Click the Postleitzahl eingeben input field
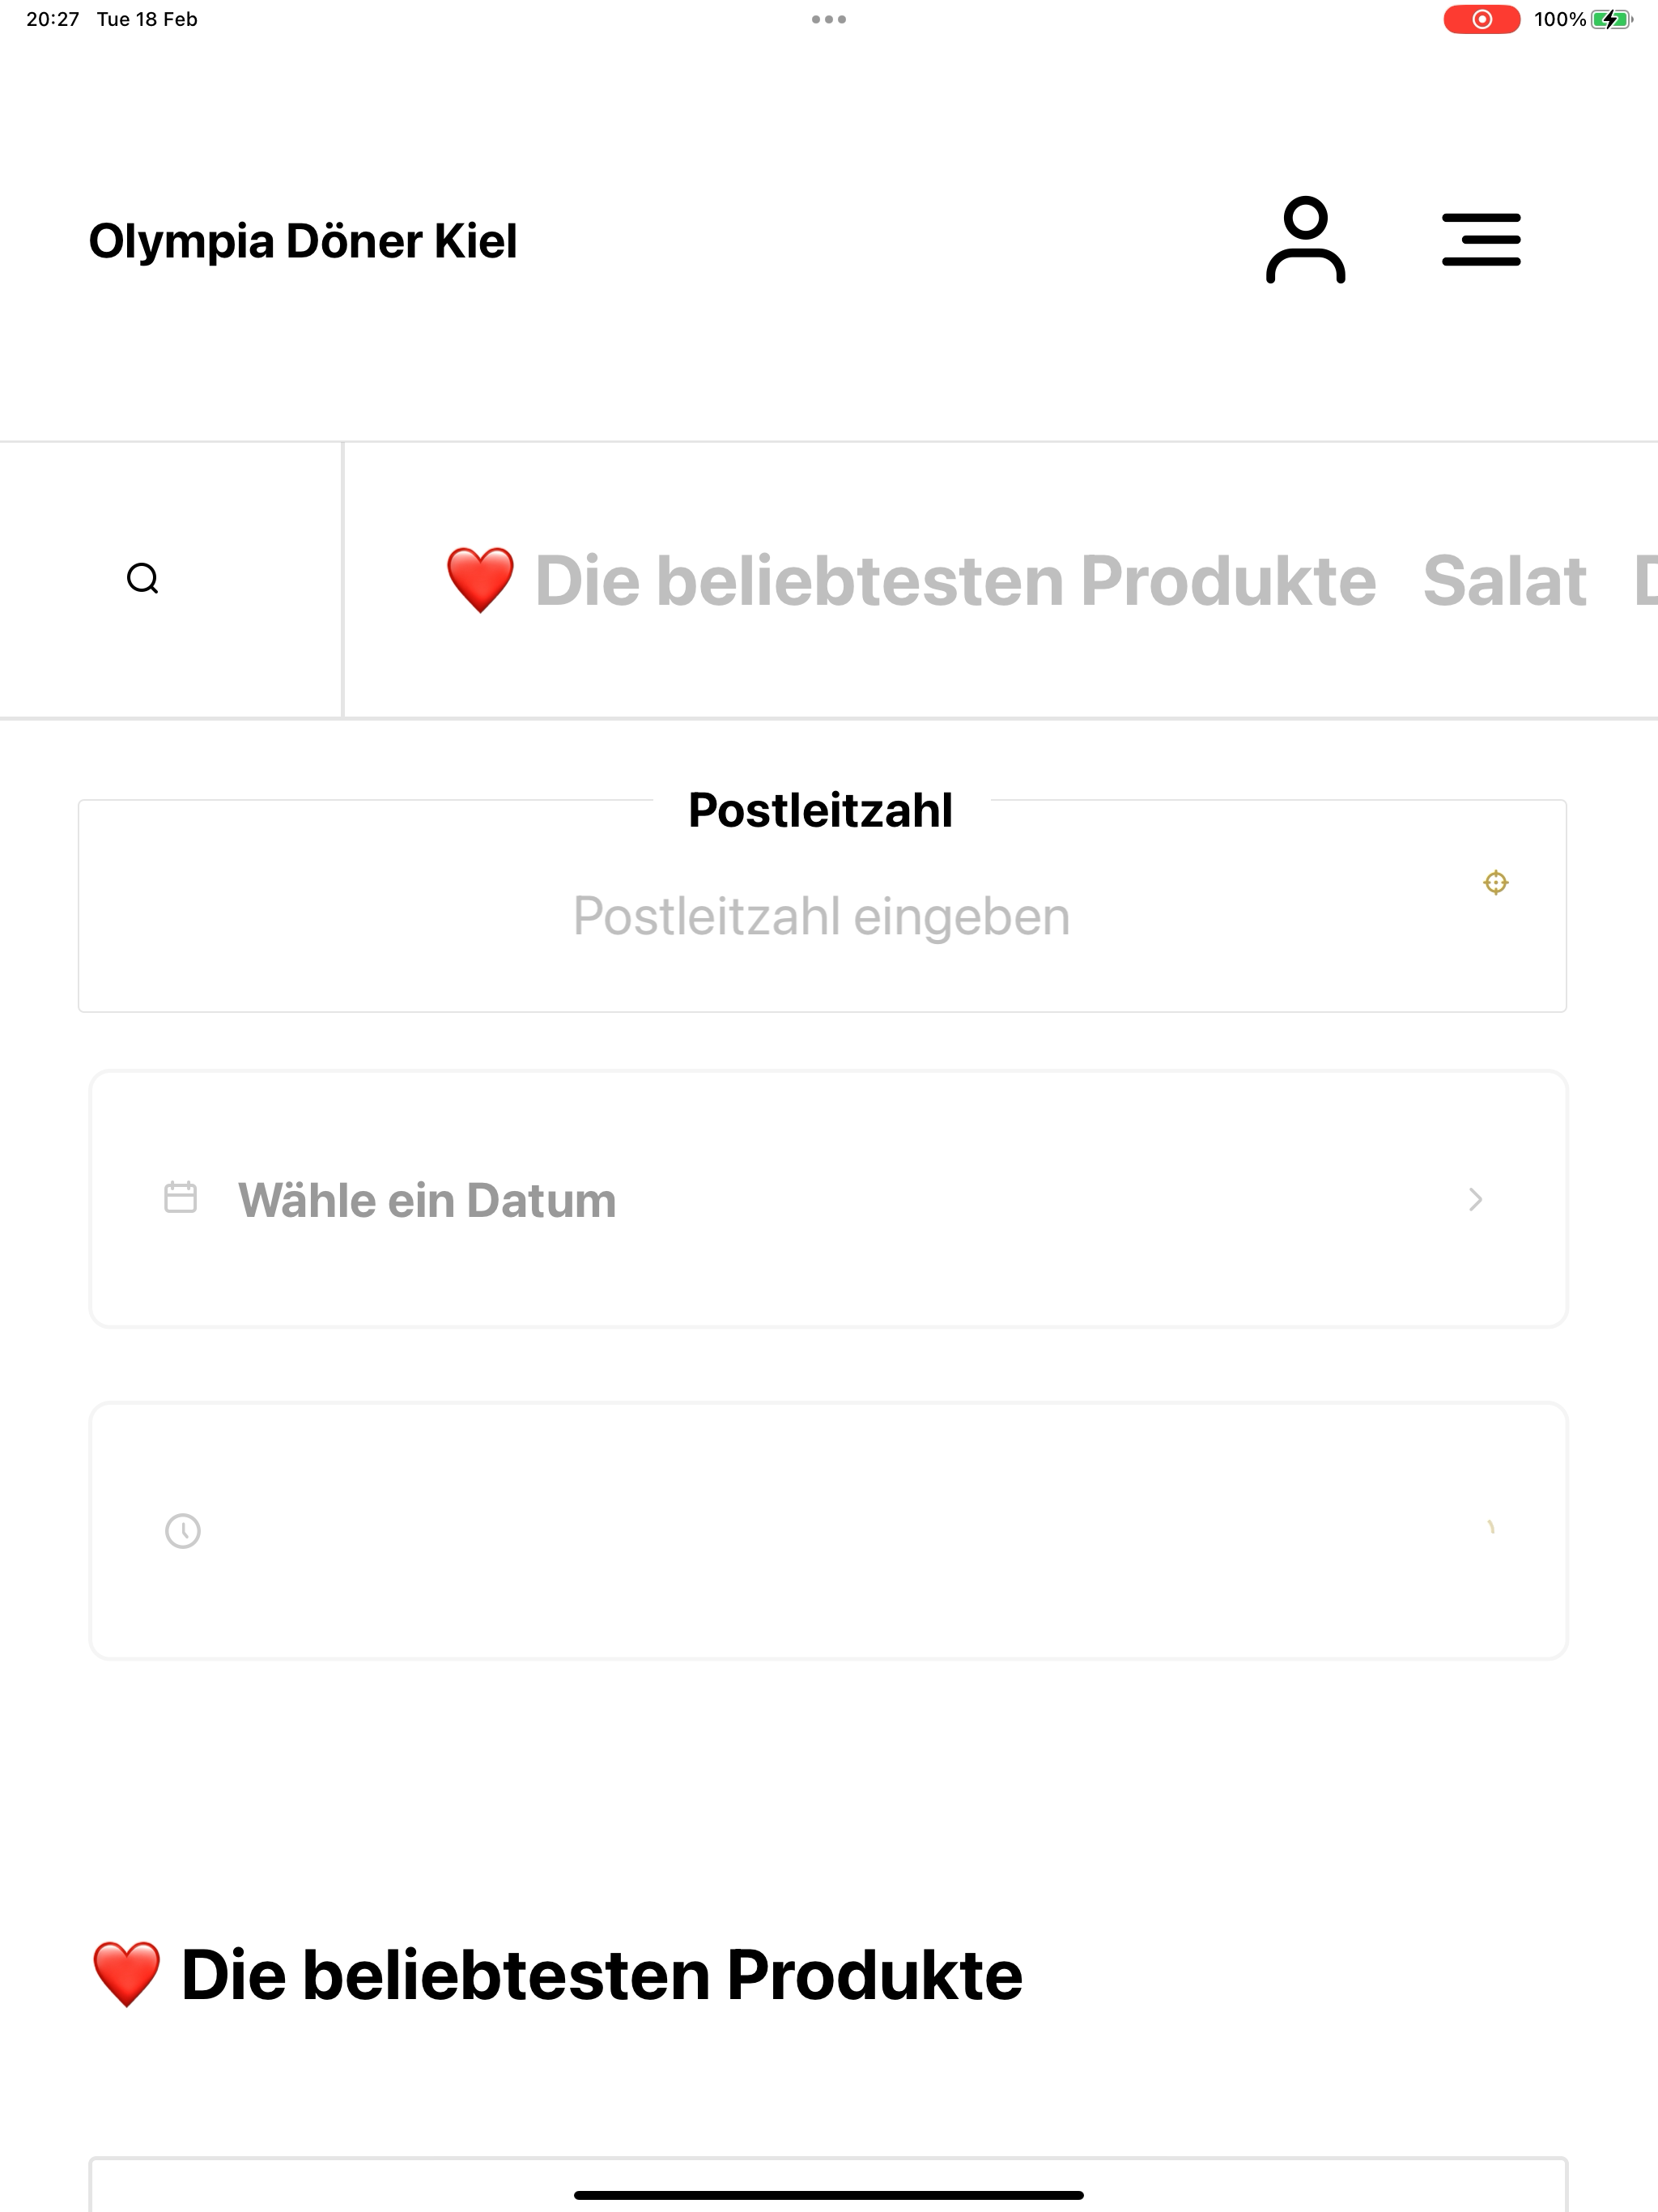The height and width of the screenshot is (2212, 1658). pyautogui.click(x=822, y=915)
